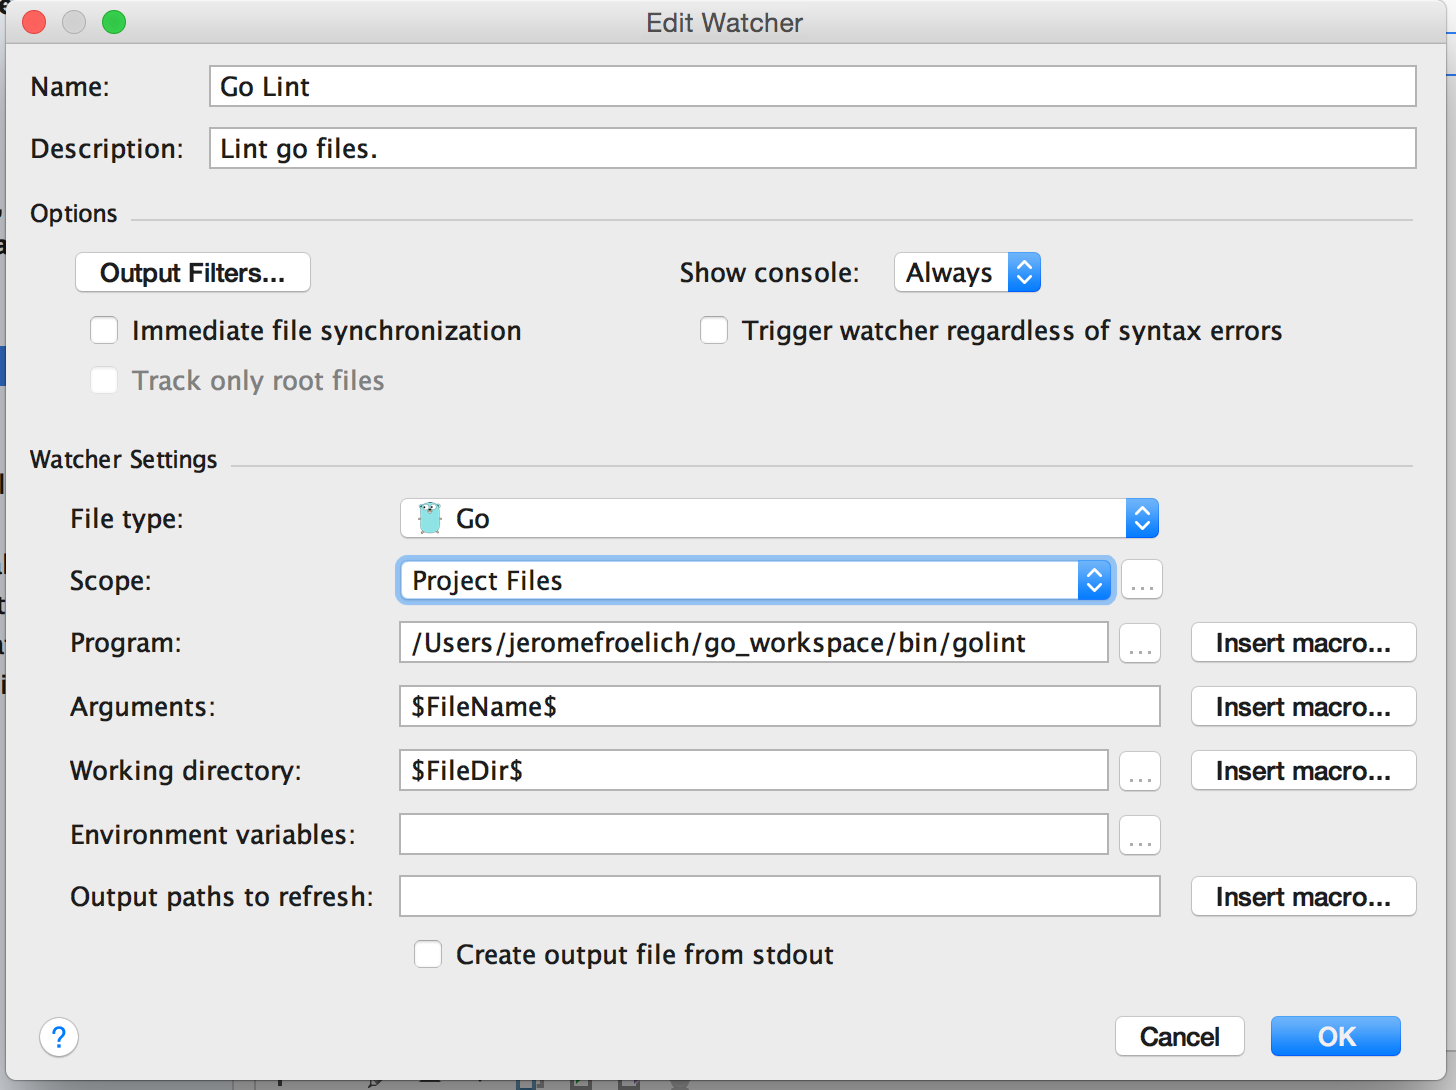Click the help question mark icon
The width and height of the screenshot is (1456, 1090).
click(x=59, y=1037)
